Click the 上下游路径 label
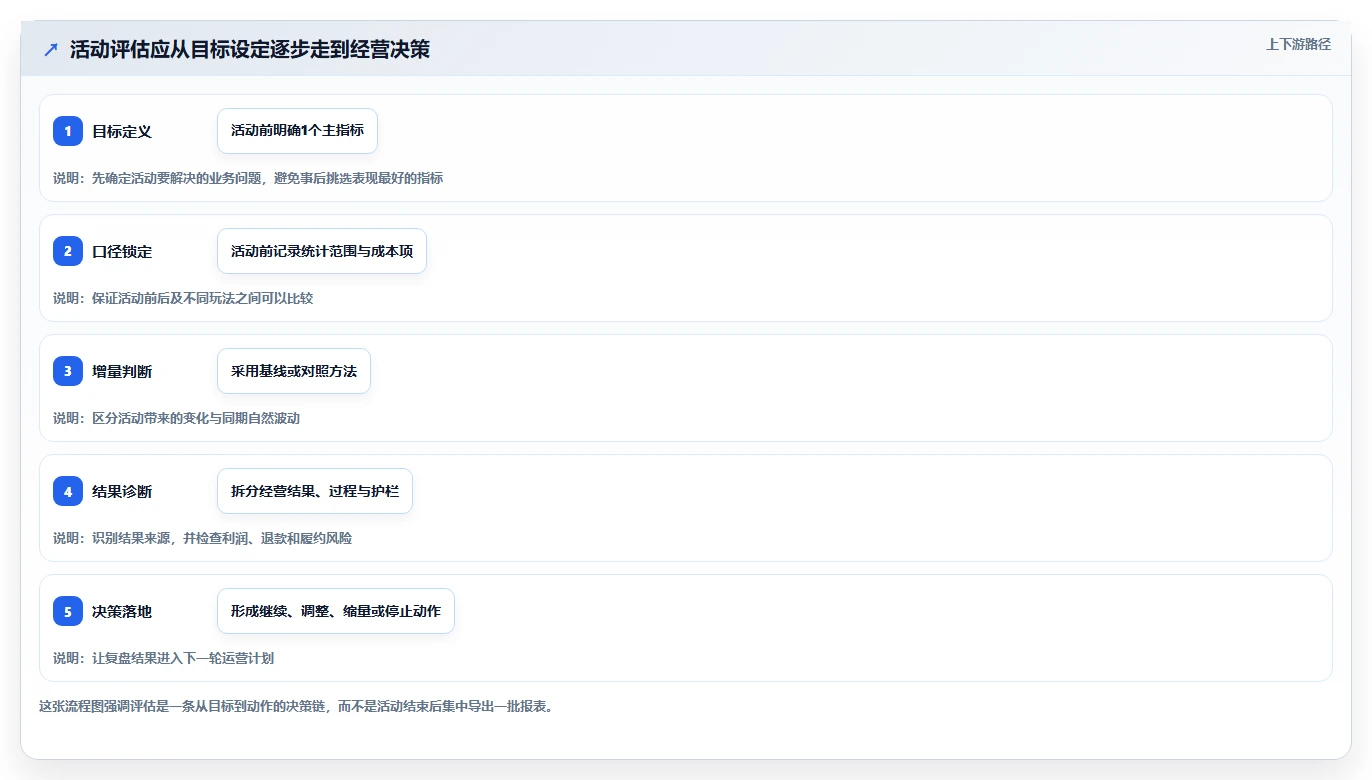Image resolution: width=1372 pixels, height=780 pixels. click(1298, 44)
